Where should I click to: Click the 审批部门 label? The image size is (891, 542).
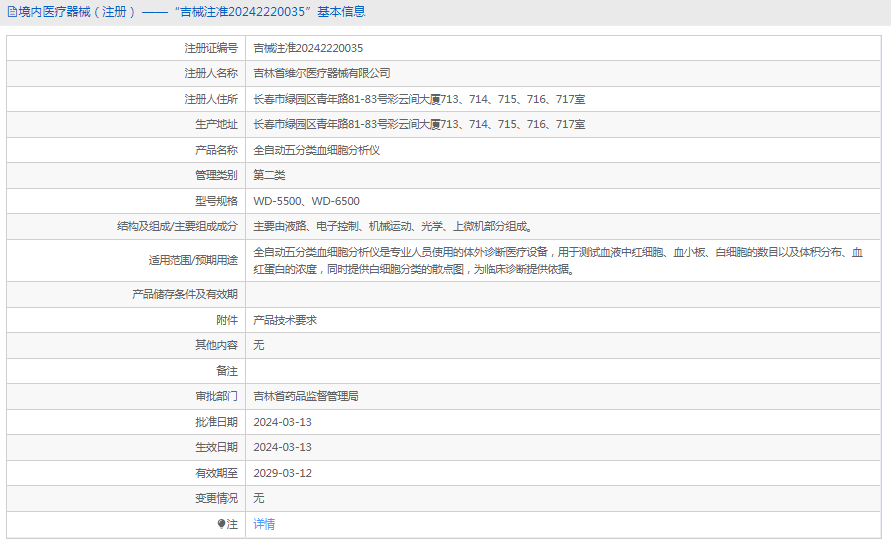click(x=216, y=396)
